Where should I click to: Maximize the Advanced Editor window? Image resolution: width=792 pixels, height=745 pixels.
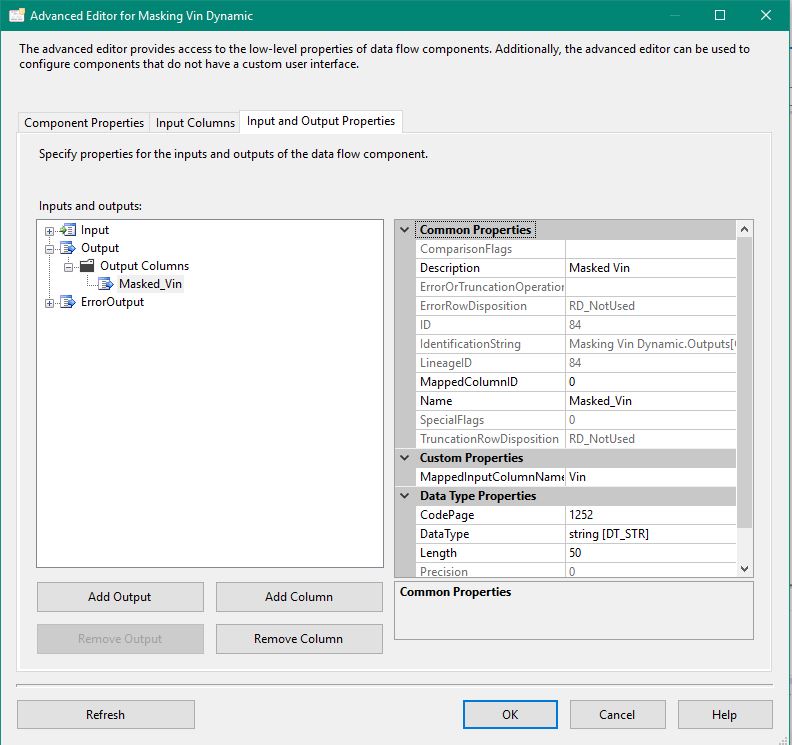coord(720,15)
